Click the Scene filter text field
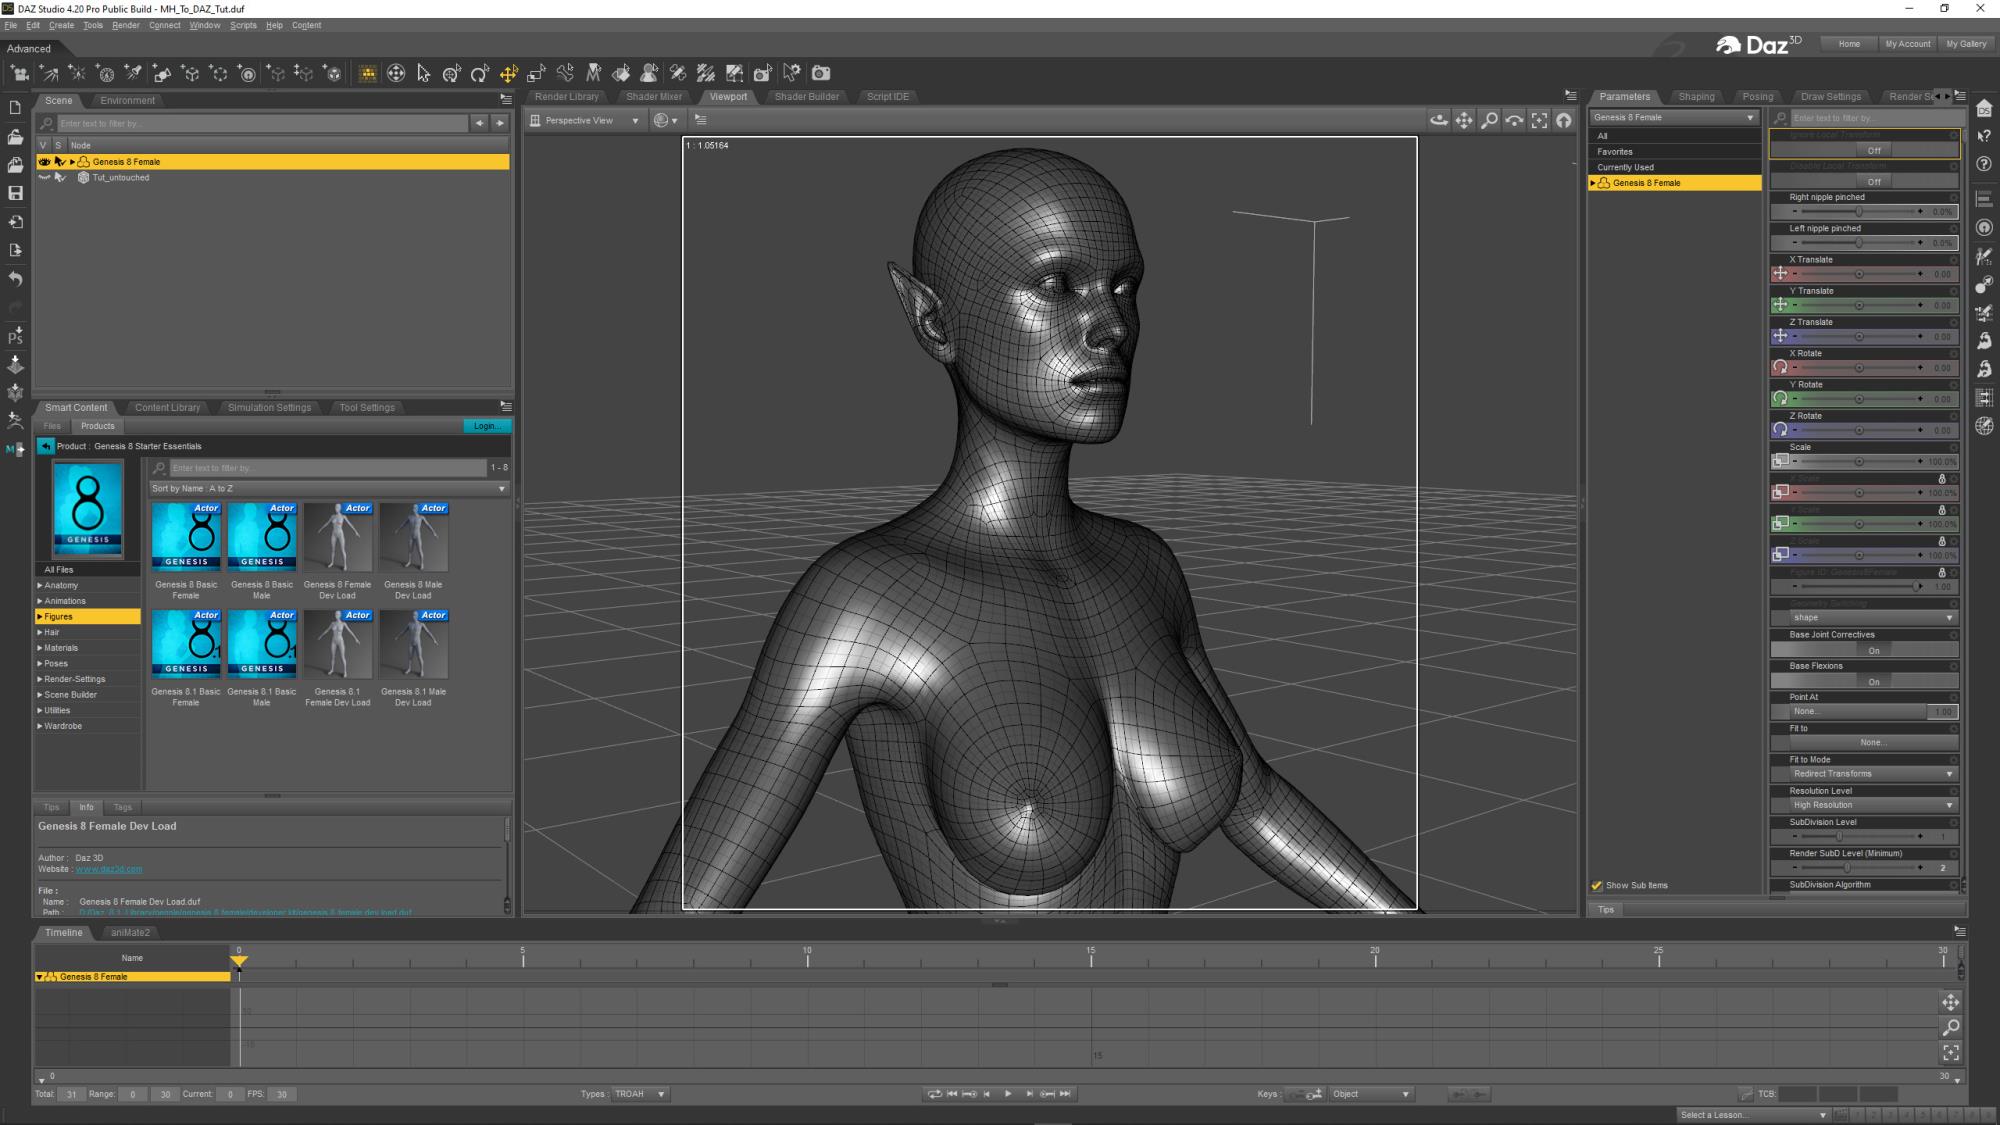Image resolution: width=2000 pixels, height=1125 pixels. point(262,123)
